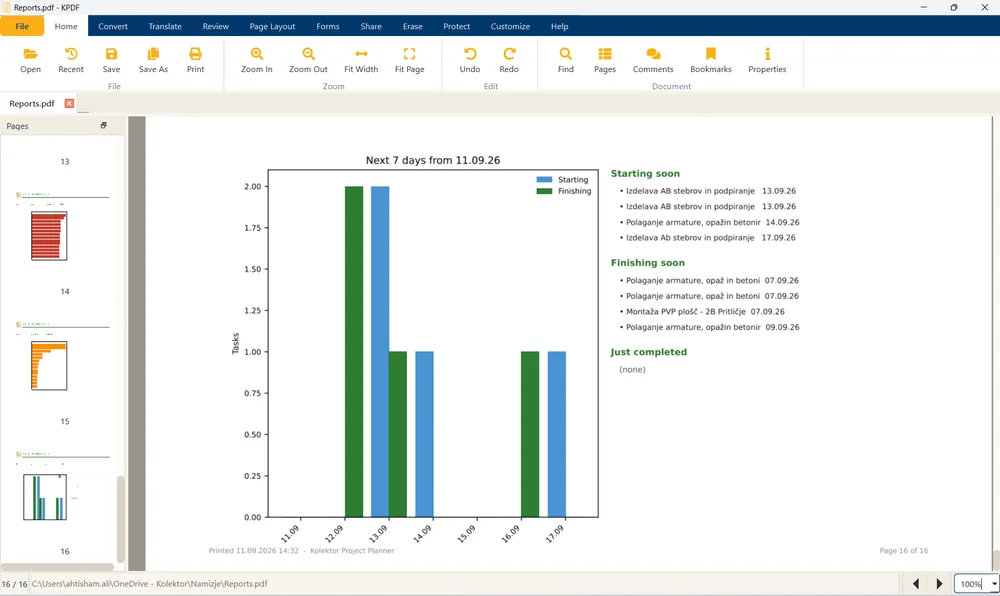Click the 100% zoom input field
This screenshot has width=1000, height=596.
(x=971, y=584)
